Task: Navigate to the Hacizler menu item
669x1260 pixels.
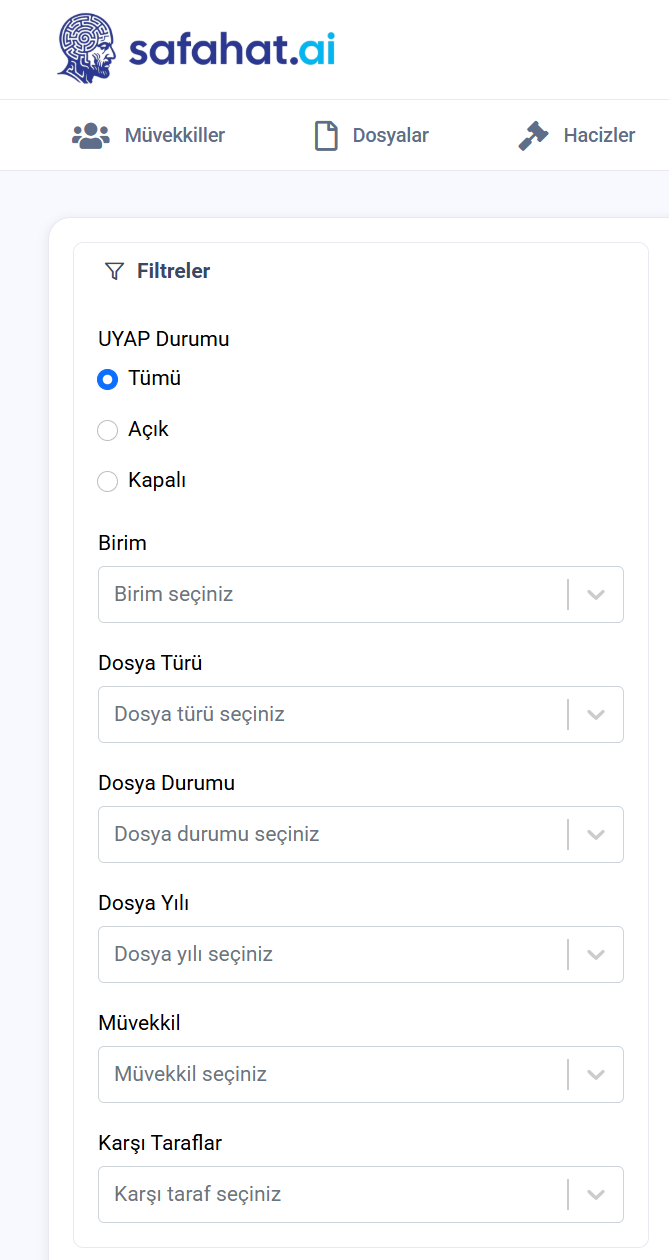Action: [599, 136]
